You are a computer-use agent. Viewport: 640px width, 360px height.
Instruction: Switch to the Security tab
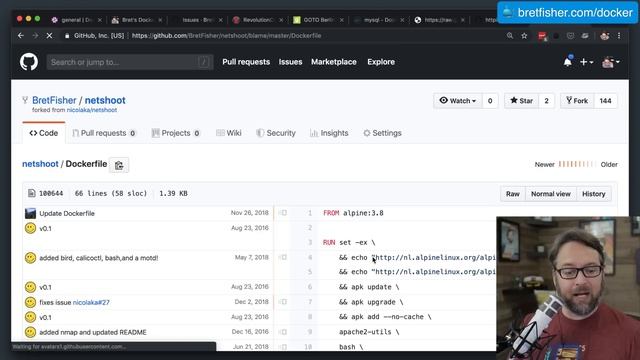276,133
